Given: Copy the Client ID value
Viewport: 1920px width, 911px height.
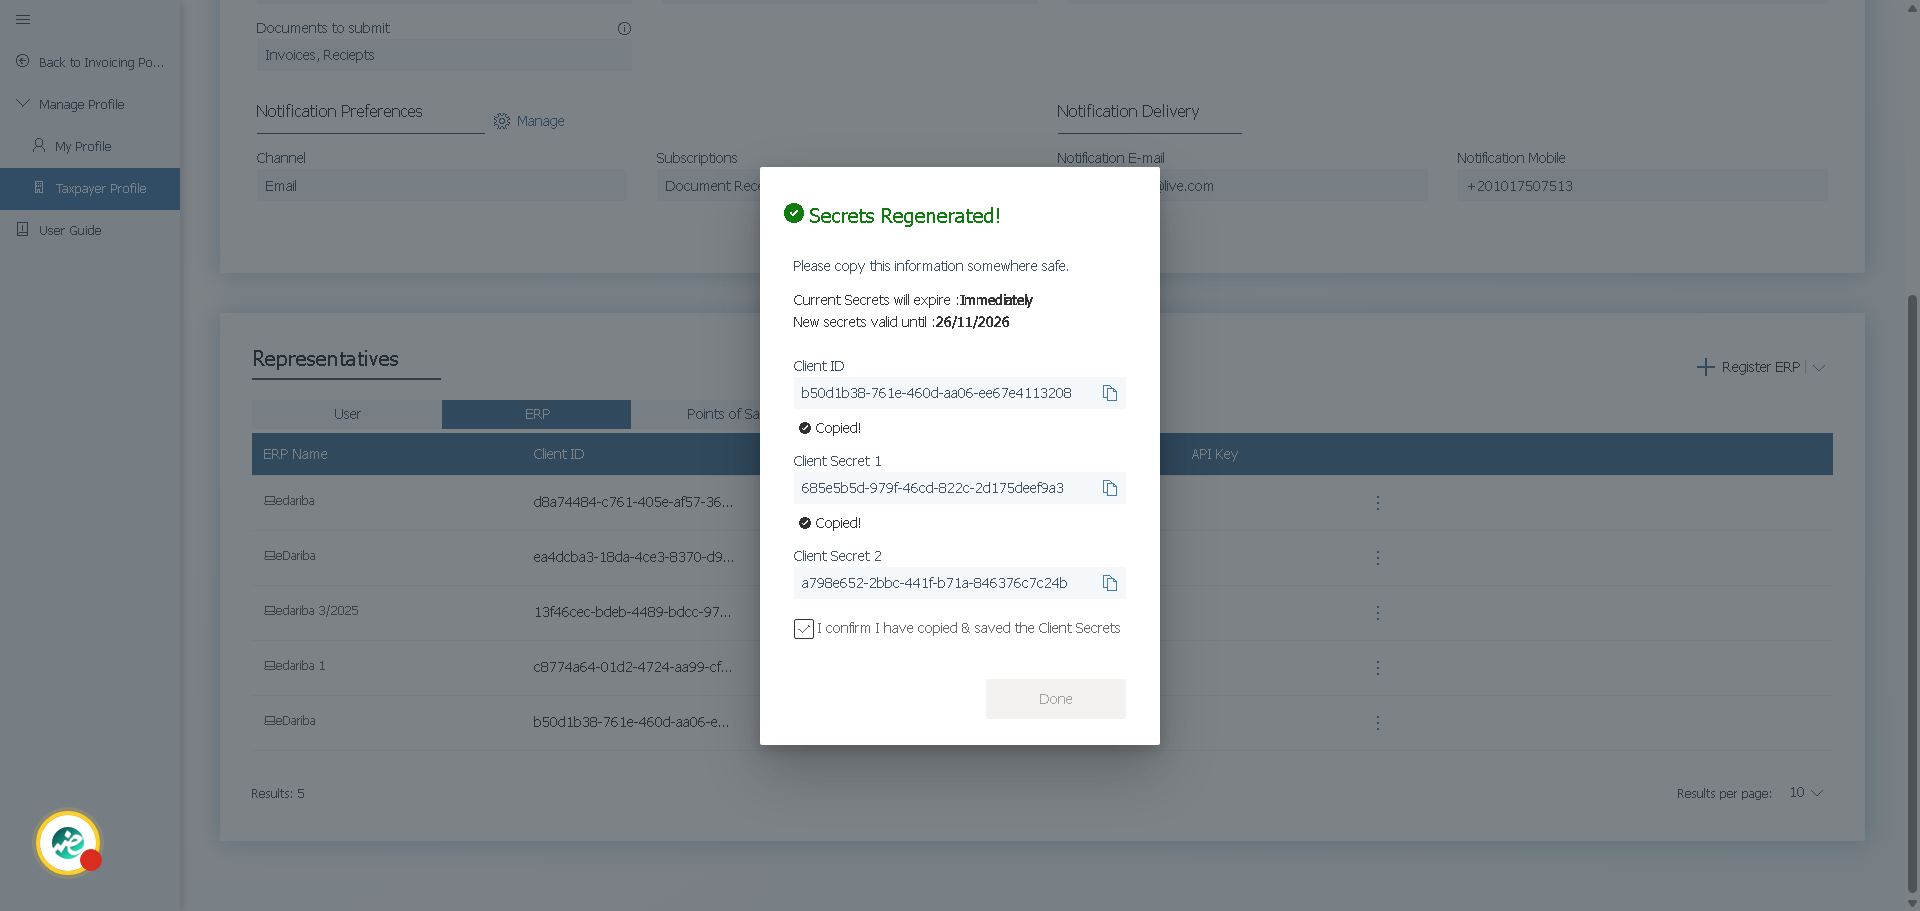Looking at the screenshot, I should [1110, 393].
